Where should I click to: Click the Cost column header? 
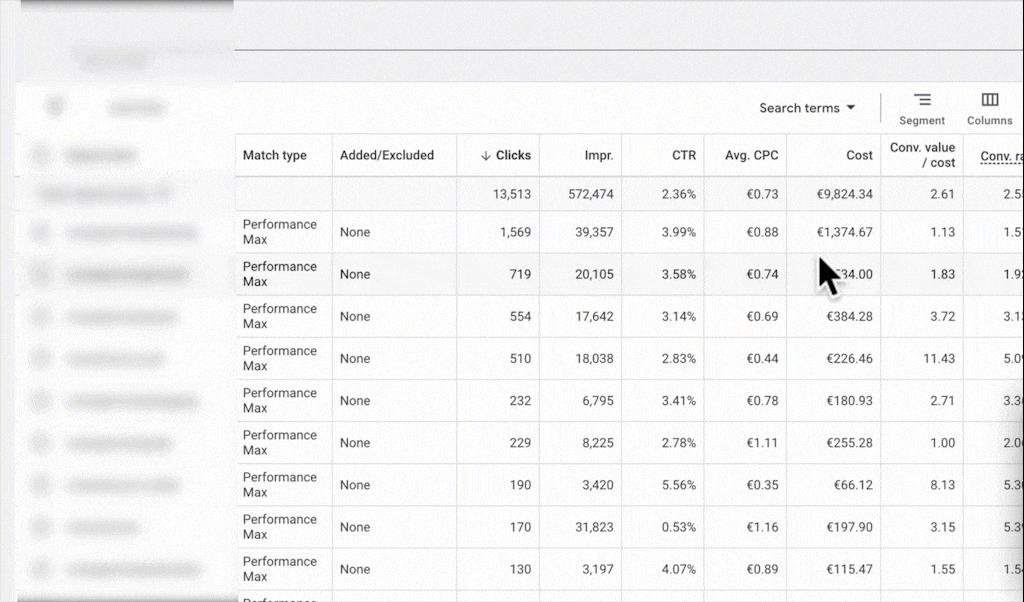tap(858, 156)
